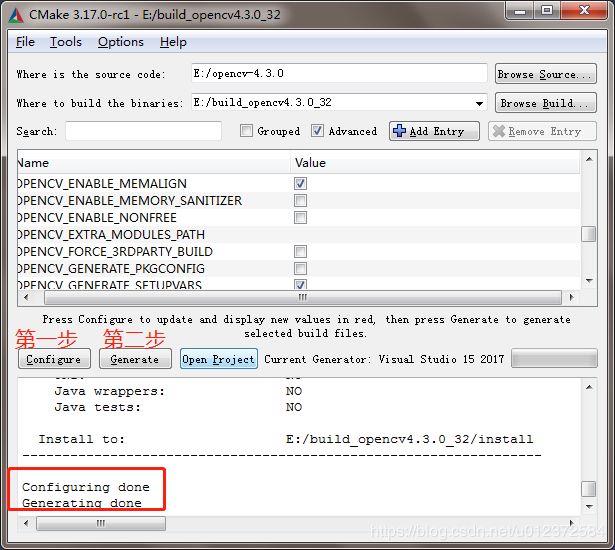Image resolution: width=615 pixels, height=550 pixels.
Task: Click the Value column header
Action: [435, 162]
